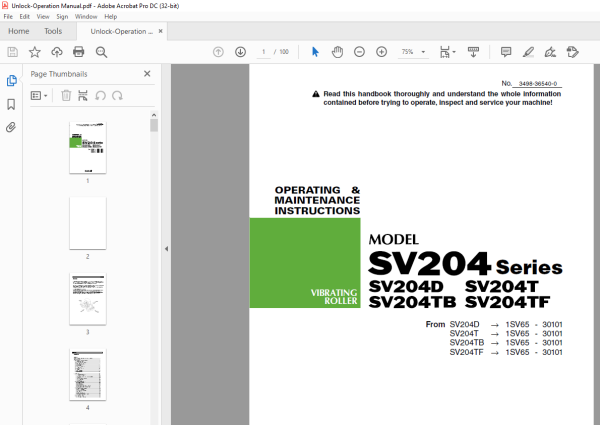Delete selected page with trash icon
The width and height of the screenshot is (600, 425).
click(x=66, y=95)
